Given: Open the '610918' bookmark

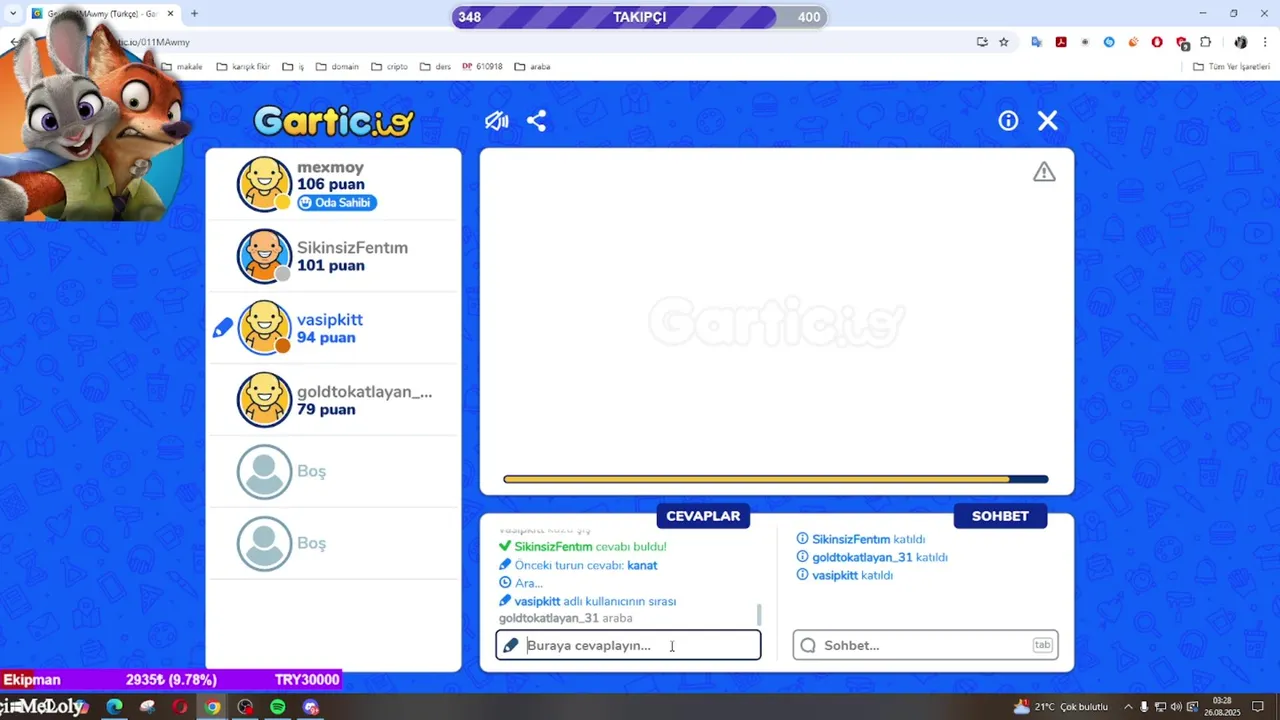Looking at the screenshot, I should coord(482,67).
